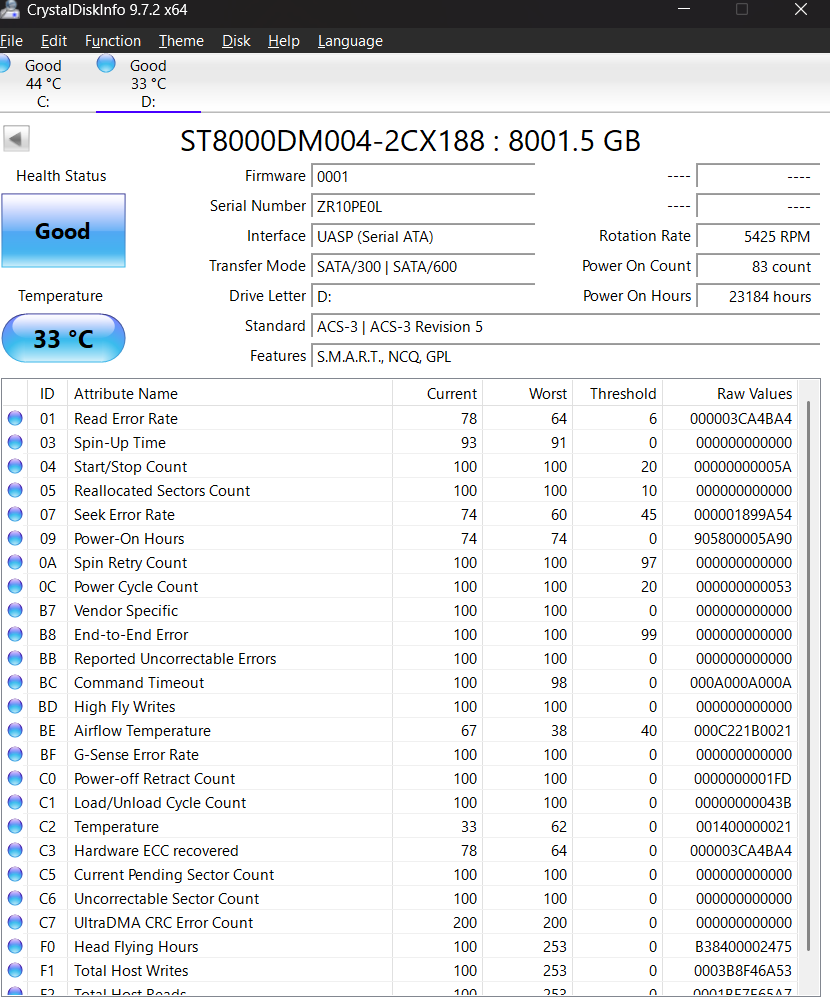The height and width of the screenshot is (1001, 830).
Task: Click the status orb next to Airflow Temperature
Action: pos(15,731)
